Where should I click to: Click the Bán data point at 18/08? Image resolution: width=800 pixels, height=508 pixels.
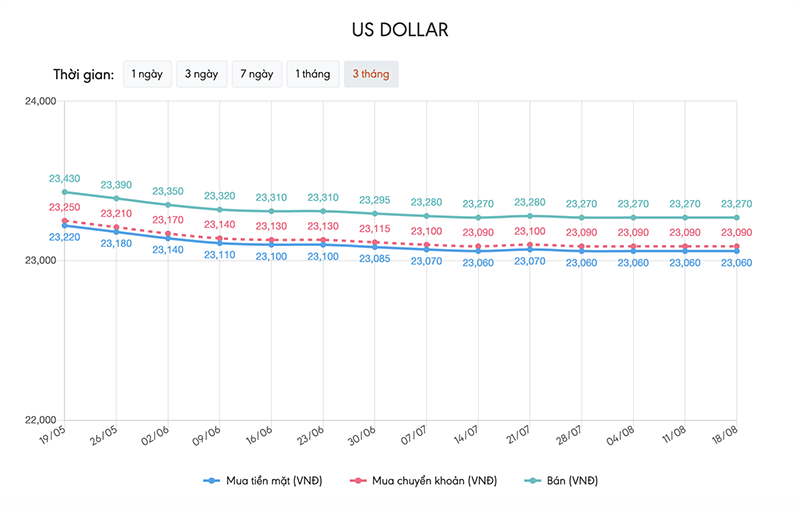pos(737,217)
